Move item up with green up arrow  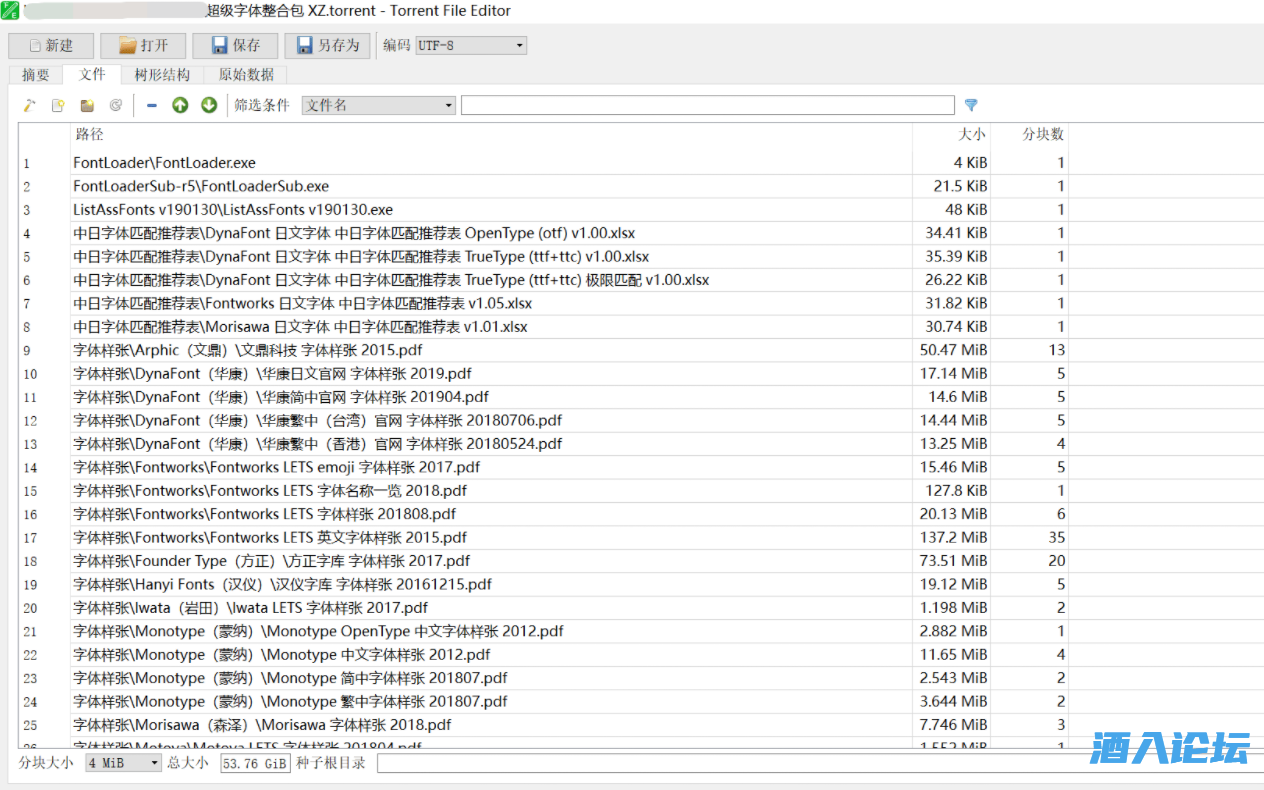180,105
